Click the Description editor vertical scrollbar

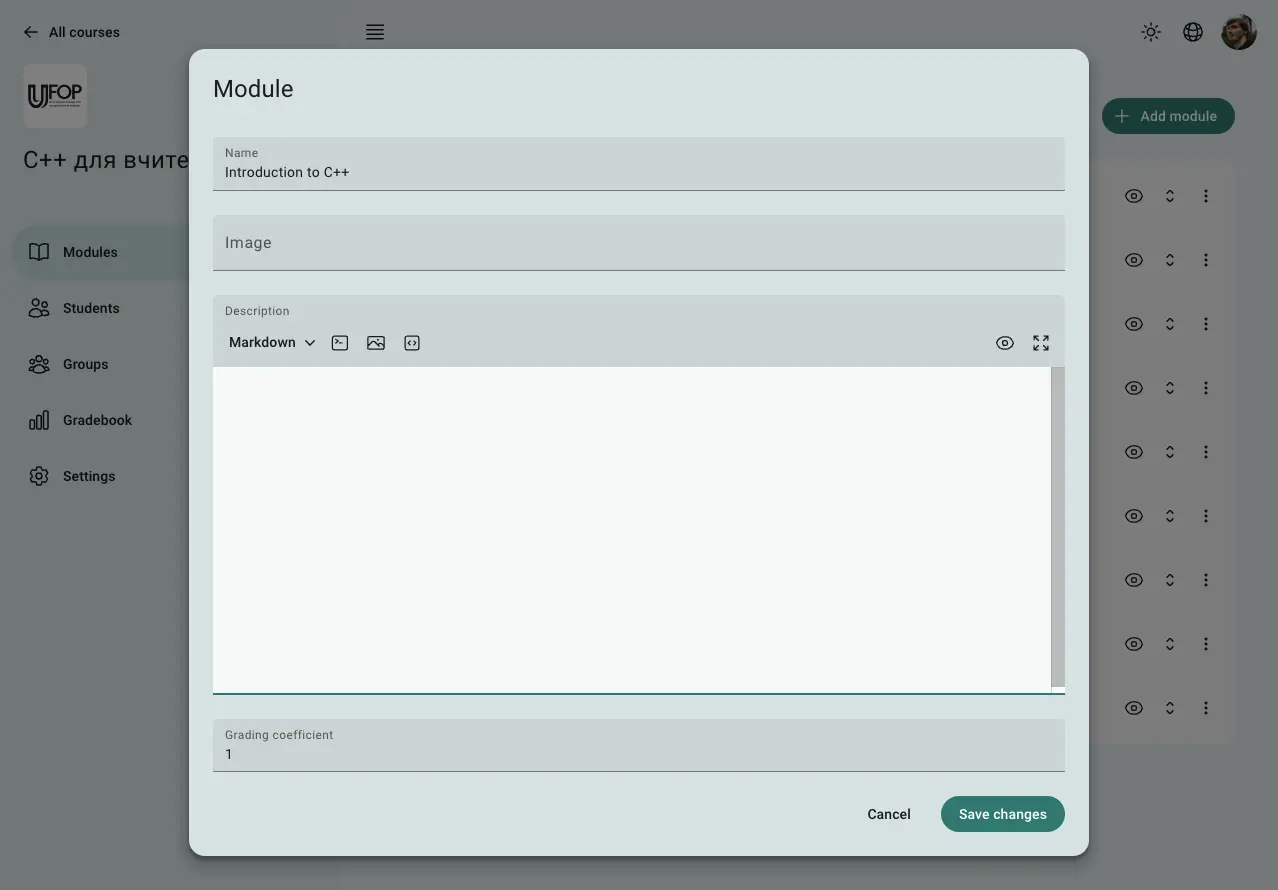(x=1058, y=525)
